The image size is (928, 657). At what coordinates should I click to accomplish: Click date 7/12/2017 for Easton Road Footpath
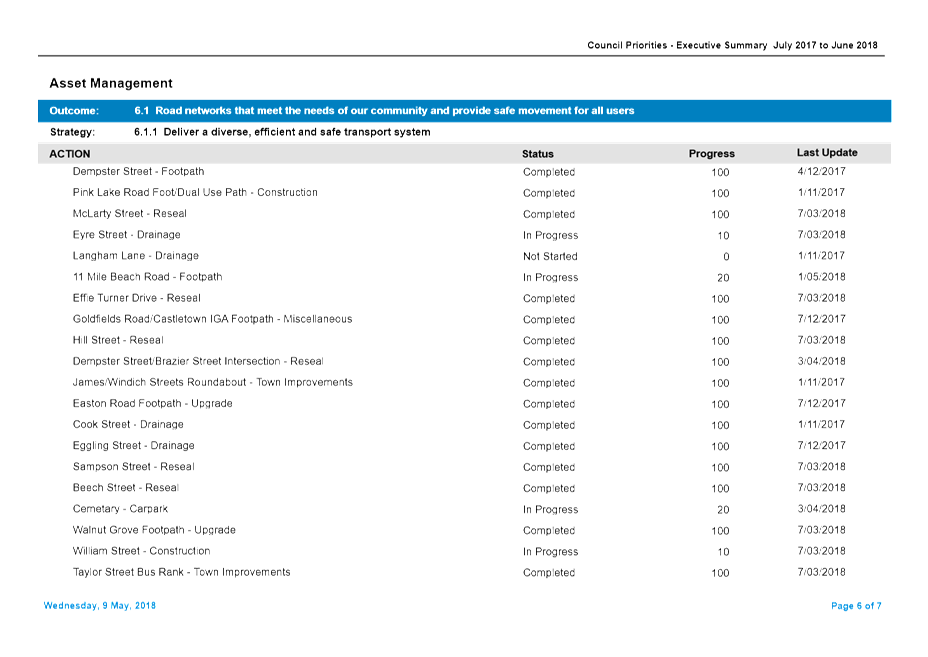(821, 404)
